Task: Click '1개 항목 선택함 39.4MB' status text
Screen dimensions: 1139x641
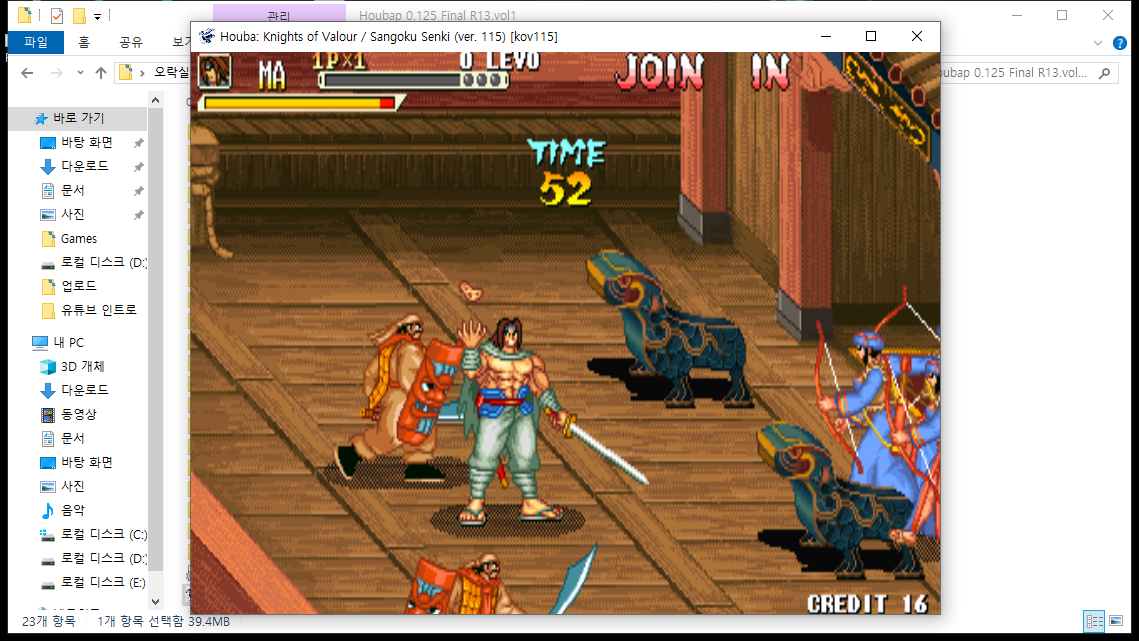Action: (x=163, y=621)
